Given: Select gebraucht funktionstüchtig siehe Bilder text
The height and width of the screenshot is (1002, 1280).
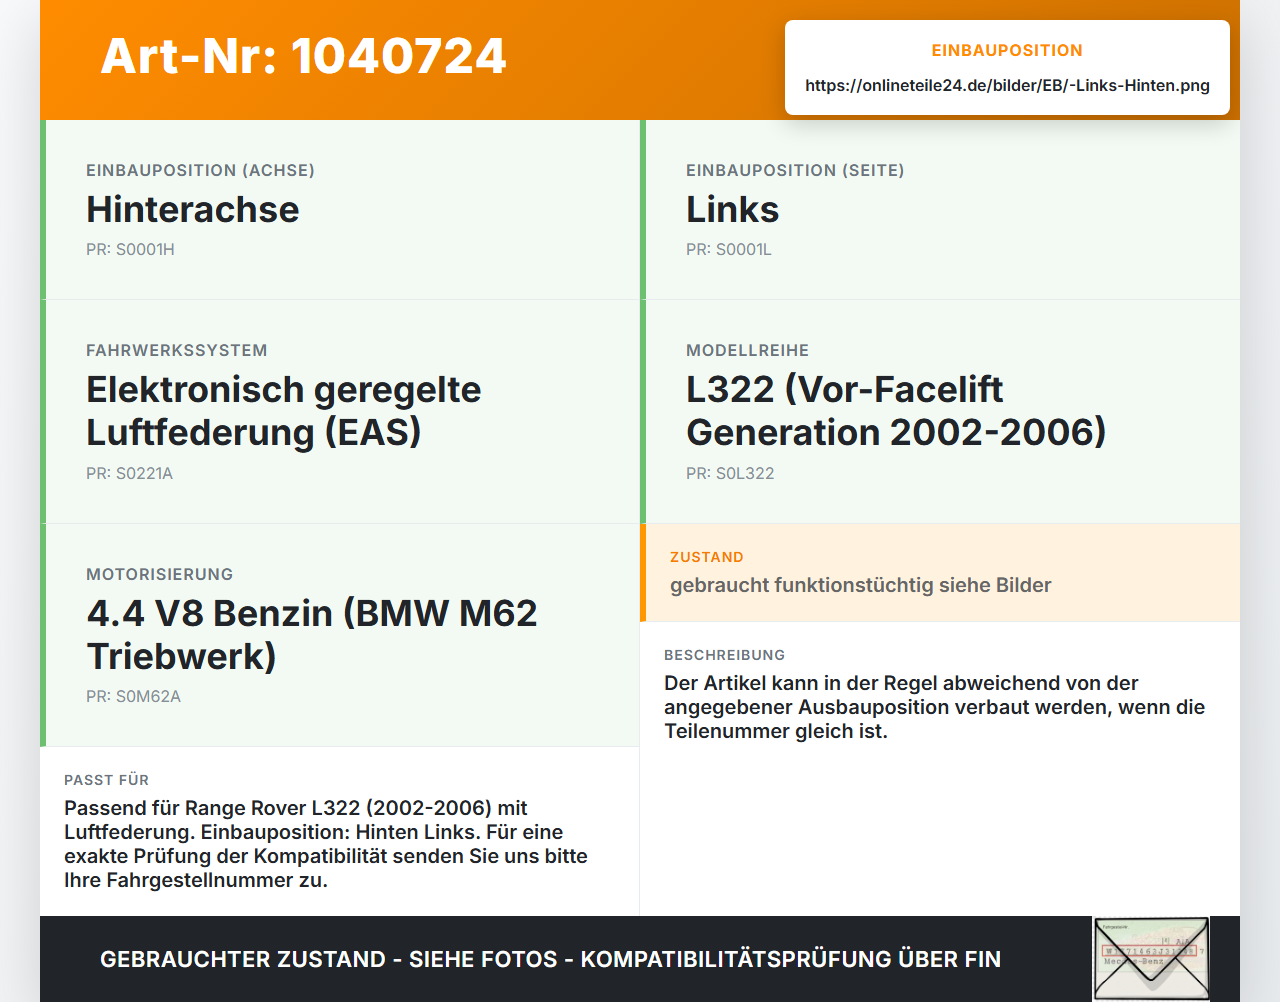Looking at the screenshot, I should point(861,585).
